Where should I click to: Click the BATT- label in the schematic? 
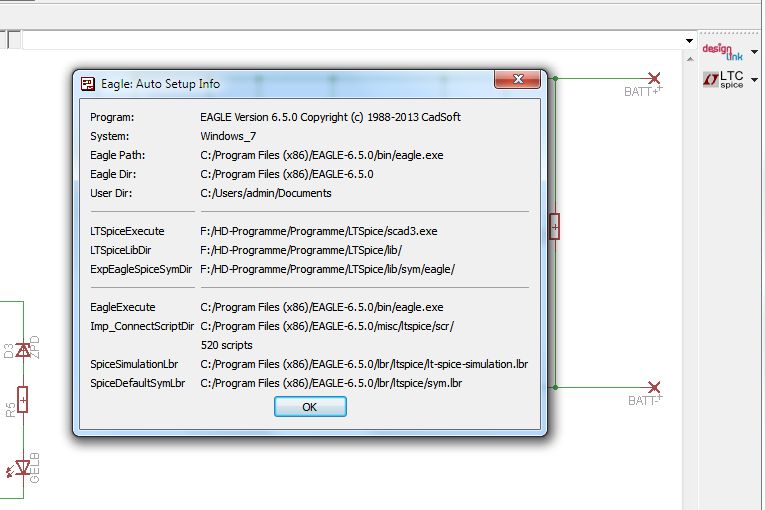tap(645, 400)
